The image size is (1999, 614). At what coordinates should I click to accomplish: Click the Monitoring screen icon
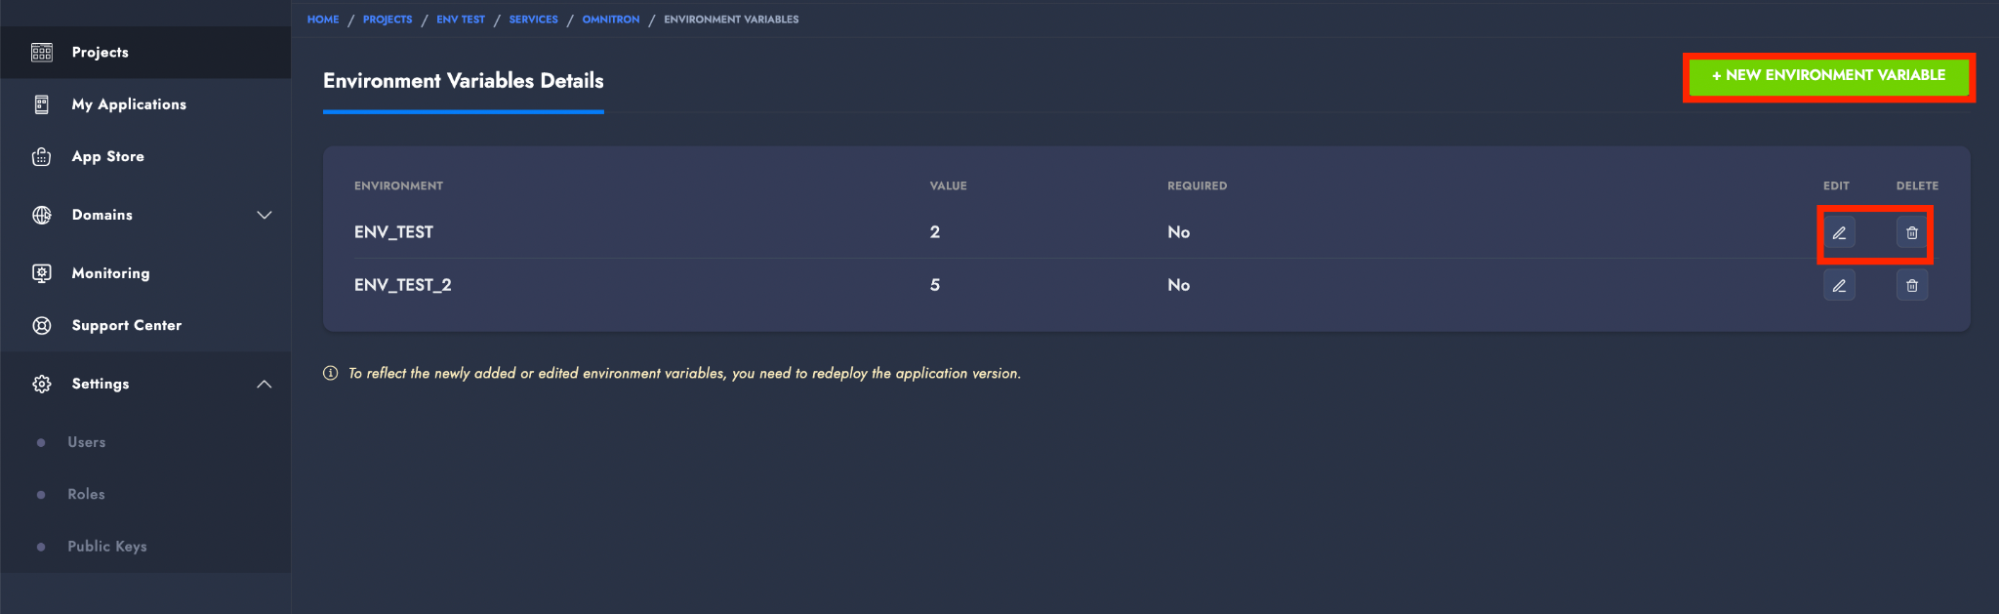42,273
